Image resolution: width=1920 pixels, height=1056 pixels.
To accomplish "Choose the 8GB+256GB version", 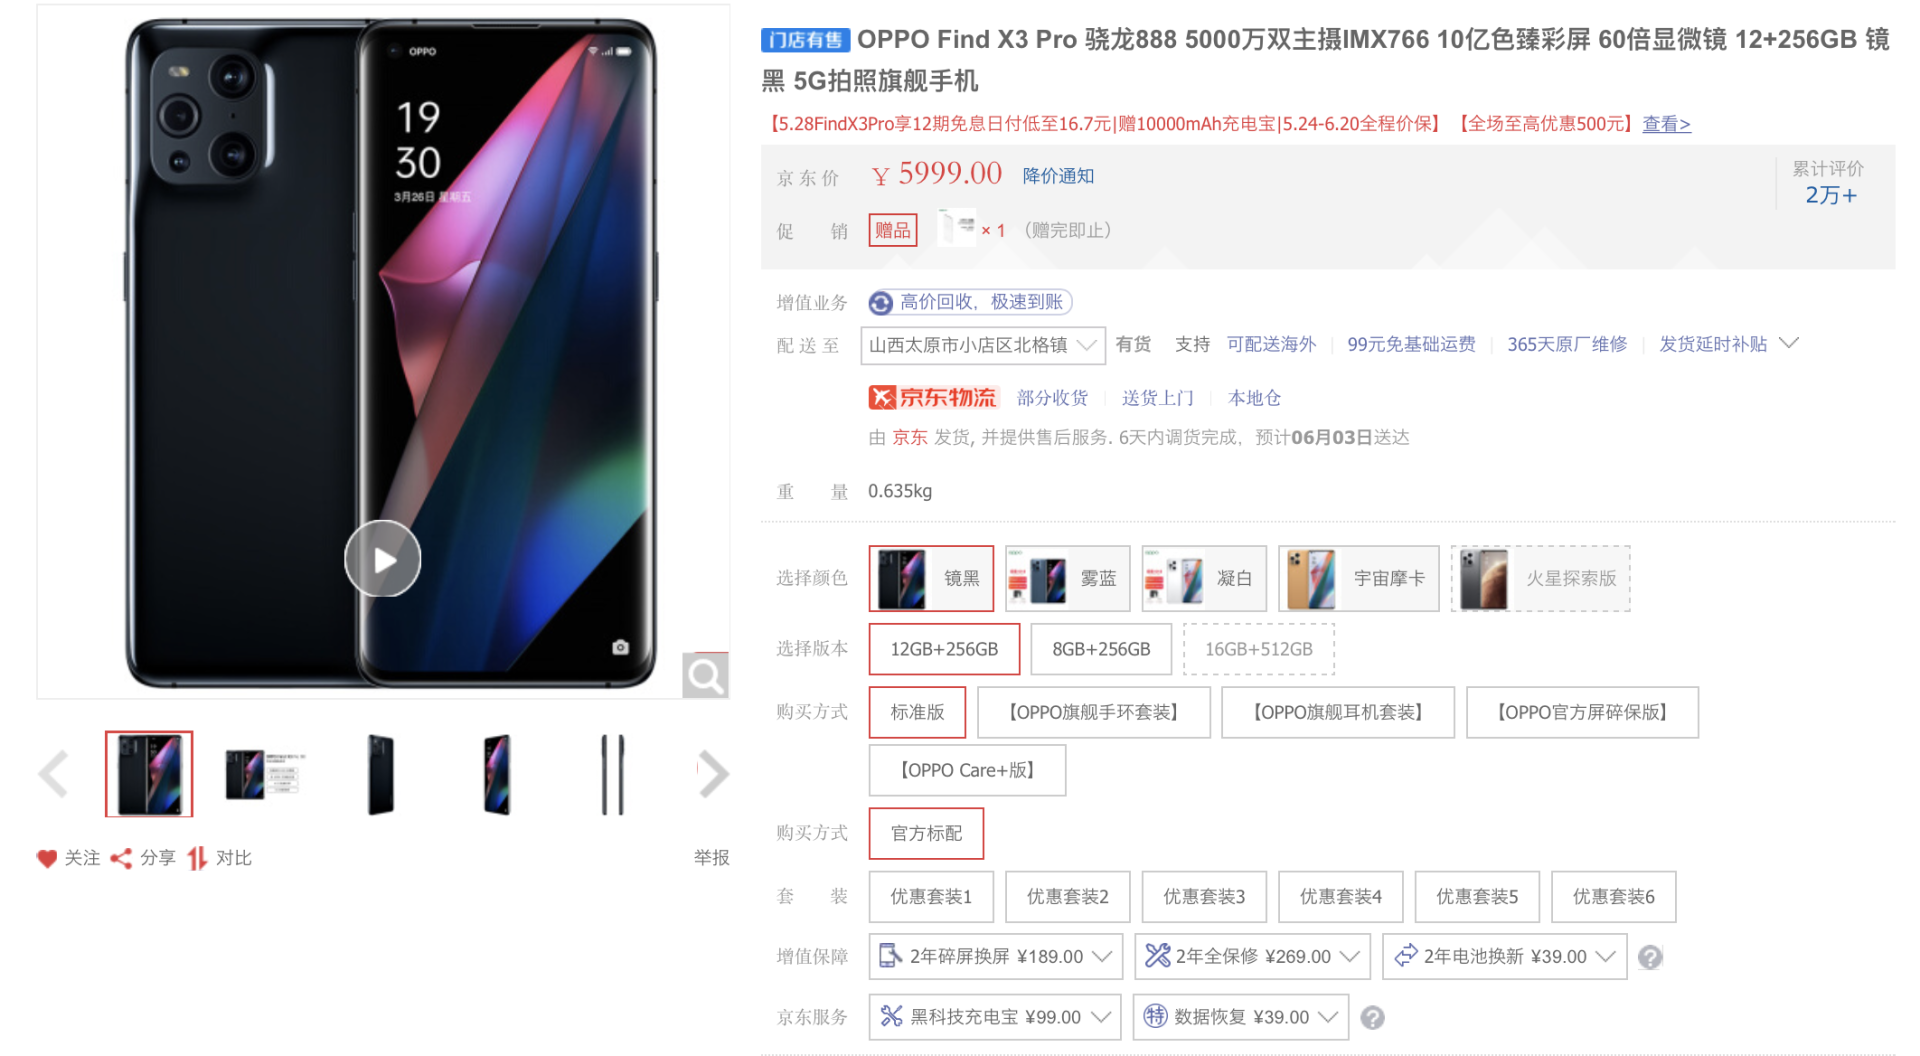I will pyautogui.click(x=1101, y=649).
